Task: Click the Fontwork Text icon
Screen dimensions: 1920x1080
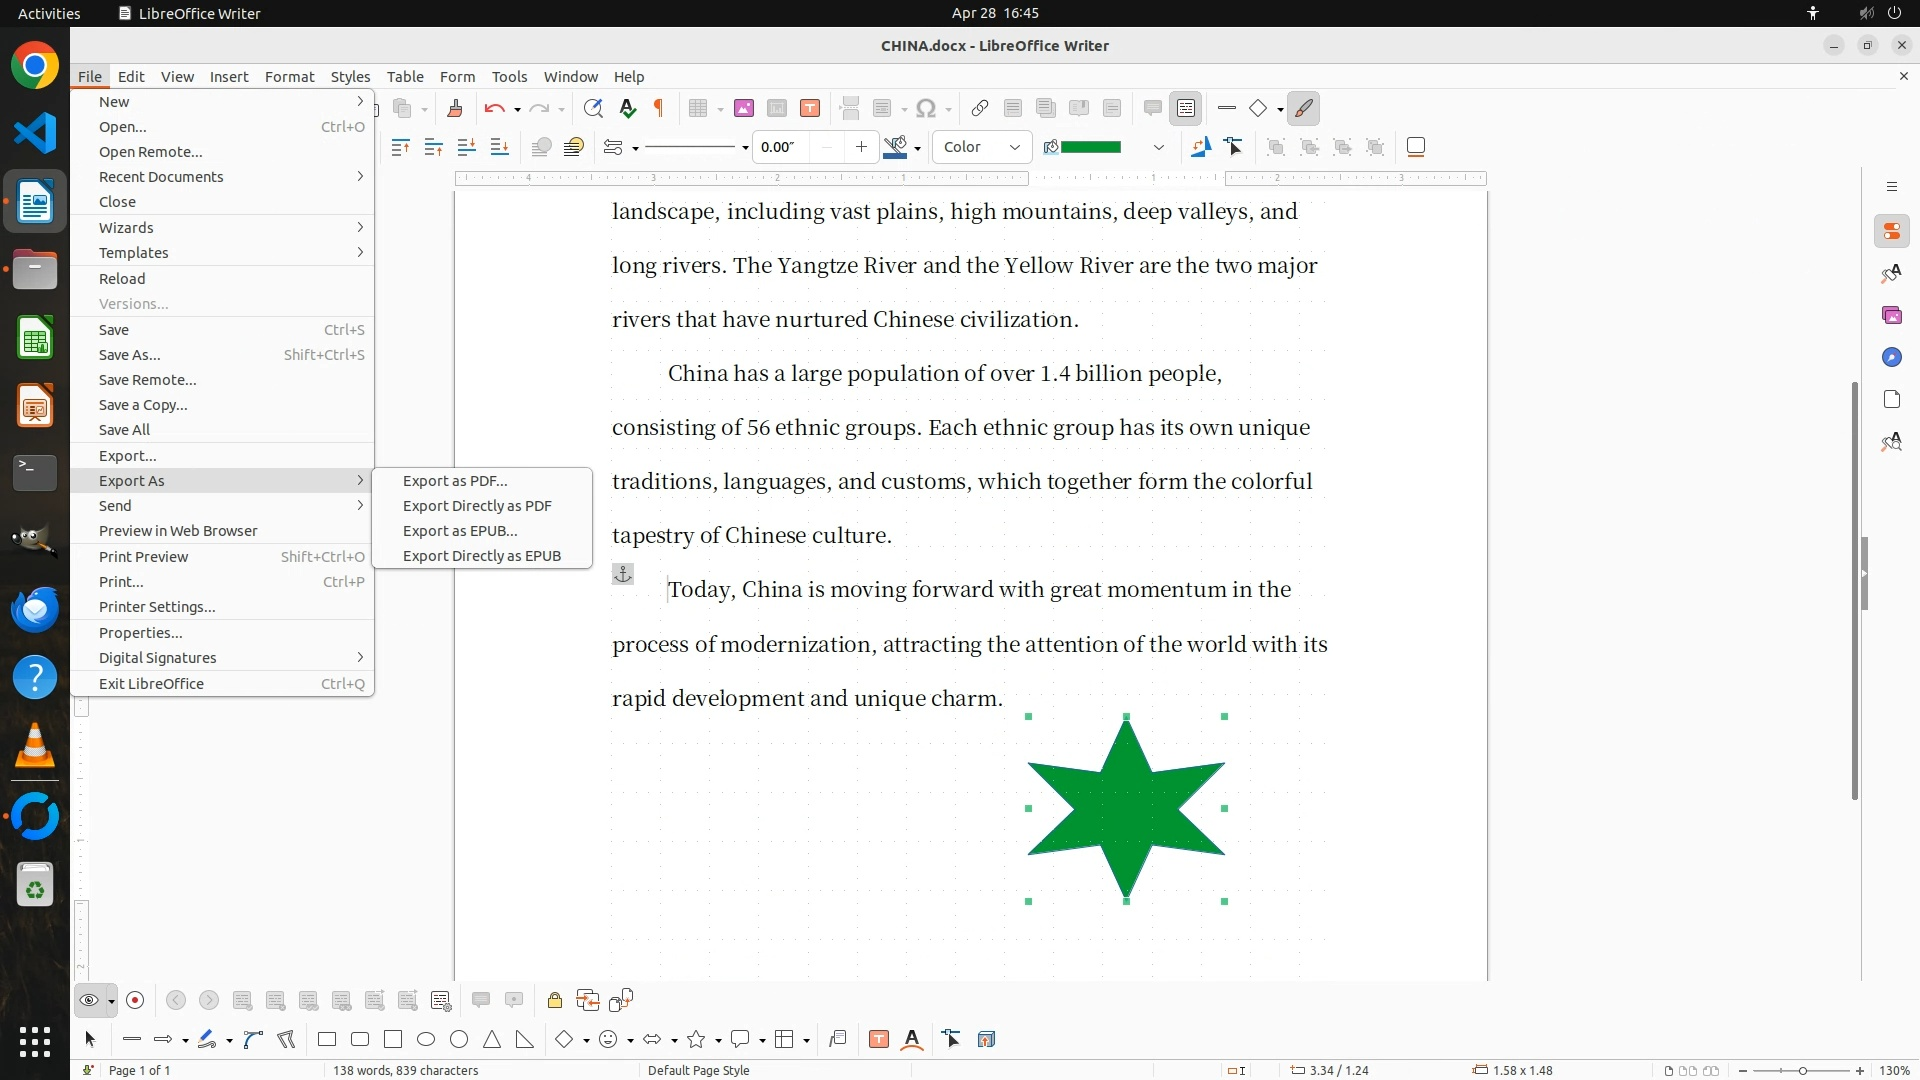Action: tap(911, 1040)
